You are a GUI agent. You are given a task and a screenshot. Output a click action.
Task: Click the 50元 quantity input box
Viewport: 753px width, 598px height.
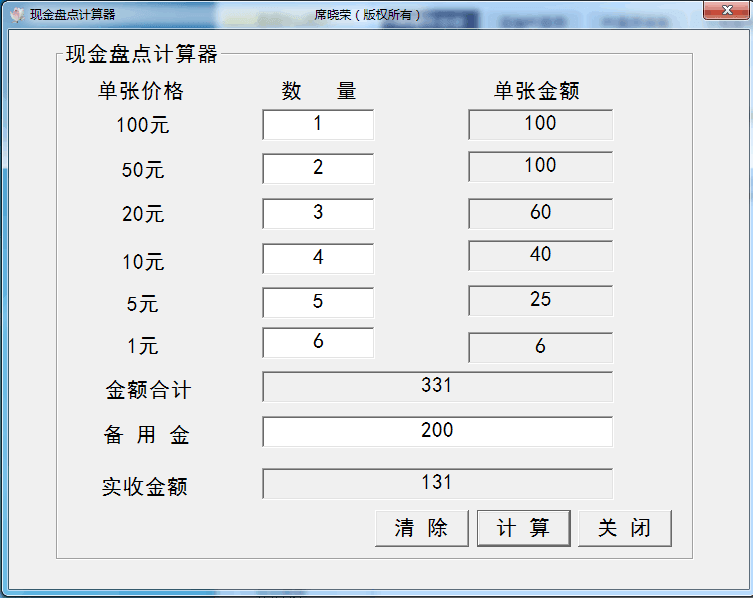click(318, 169)
